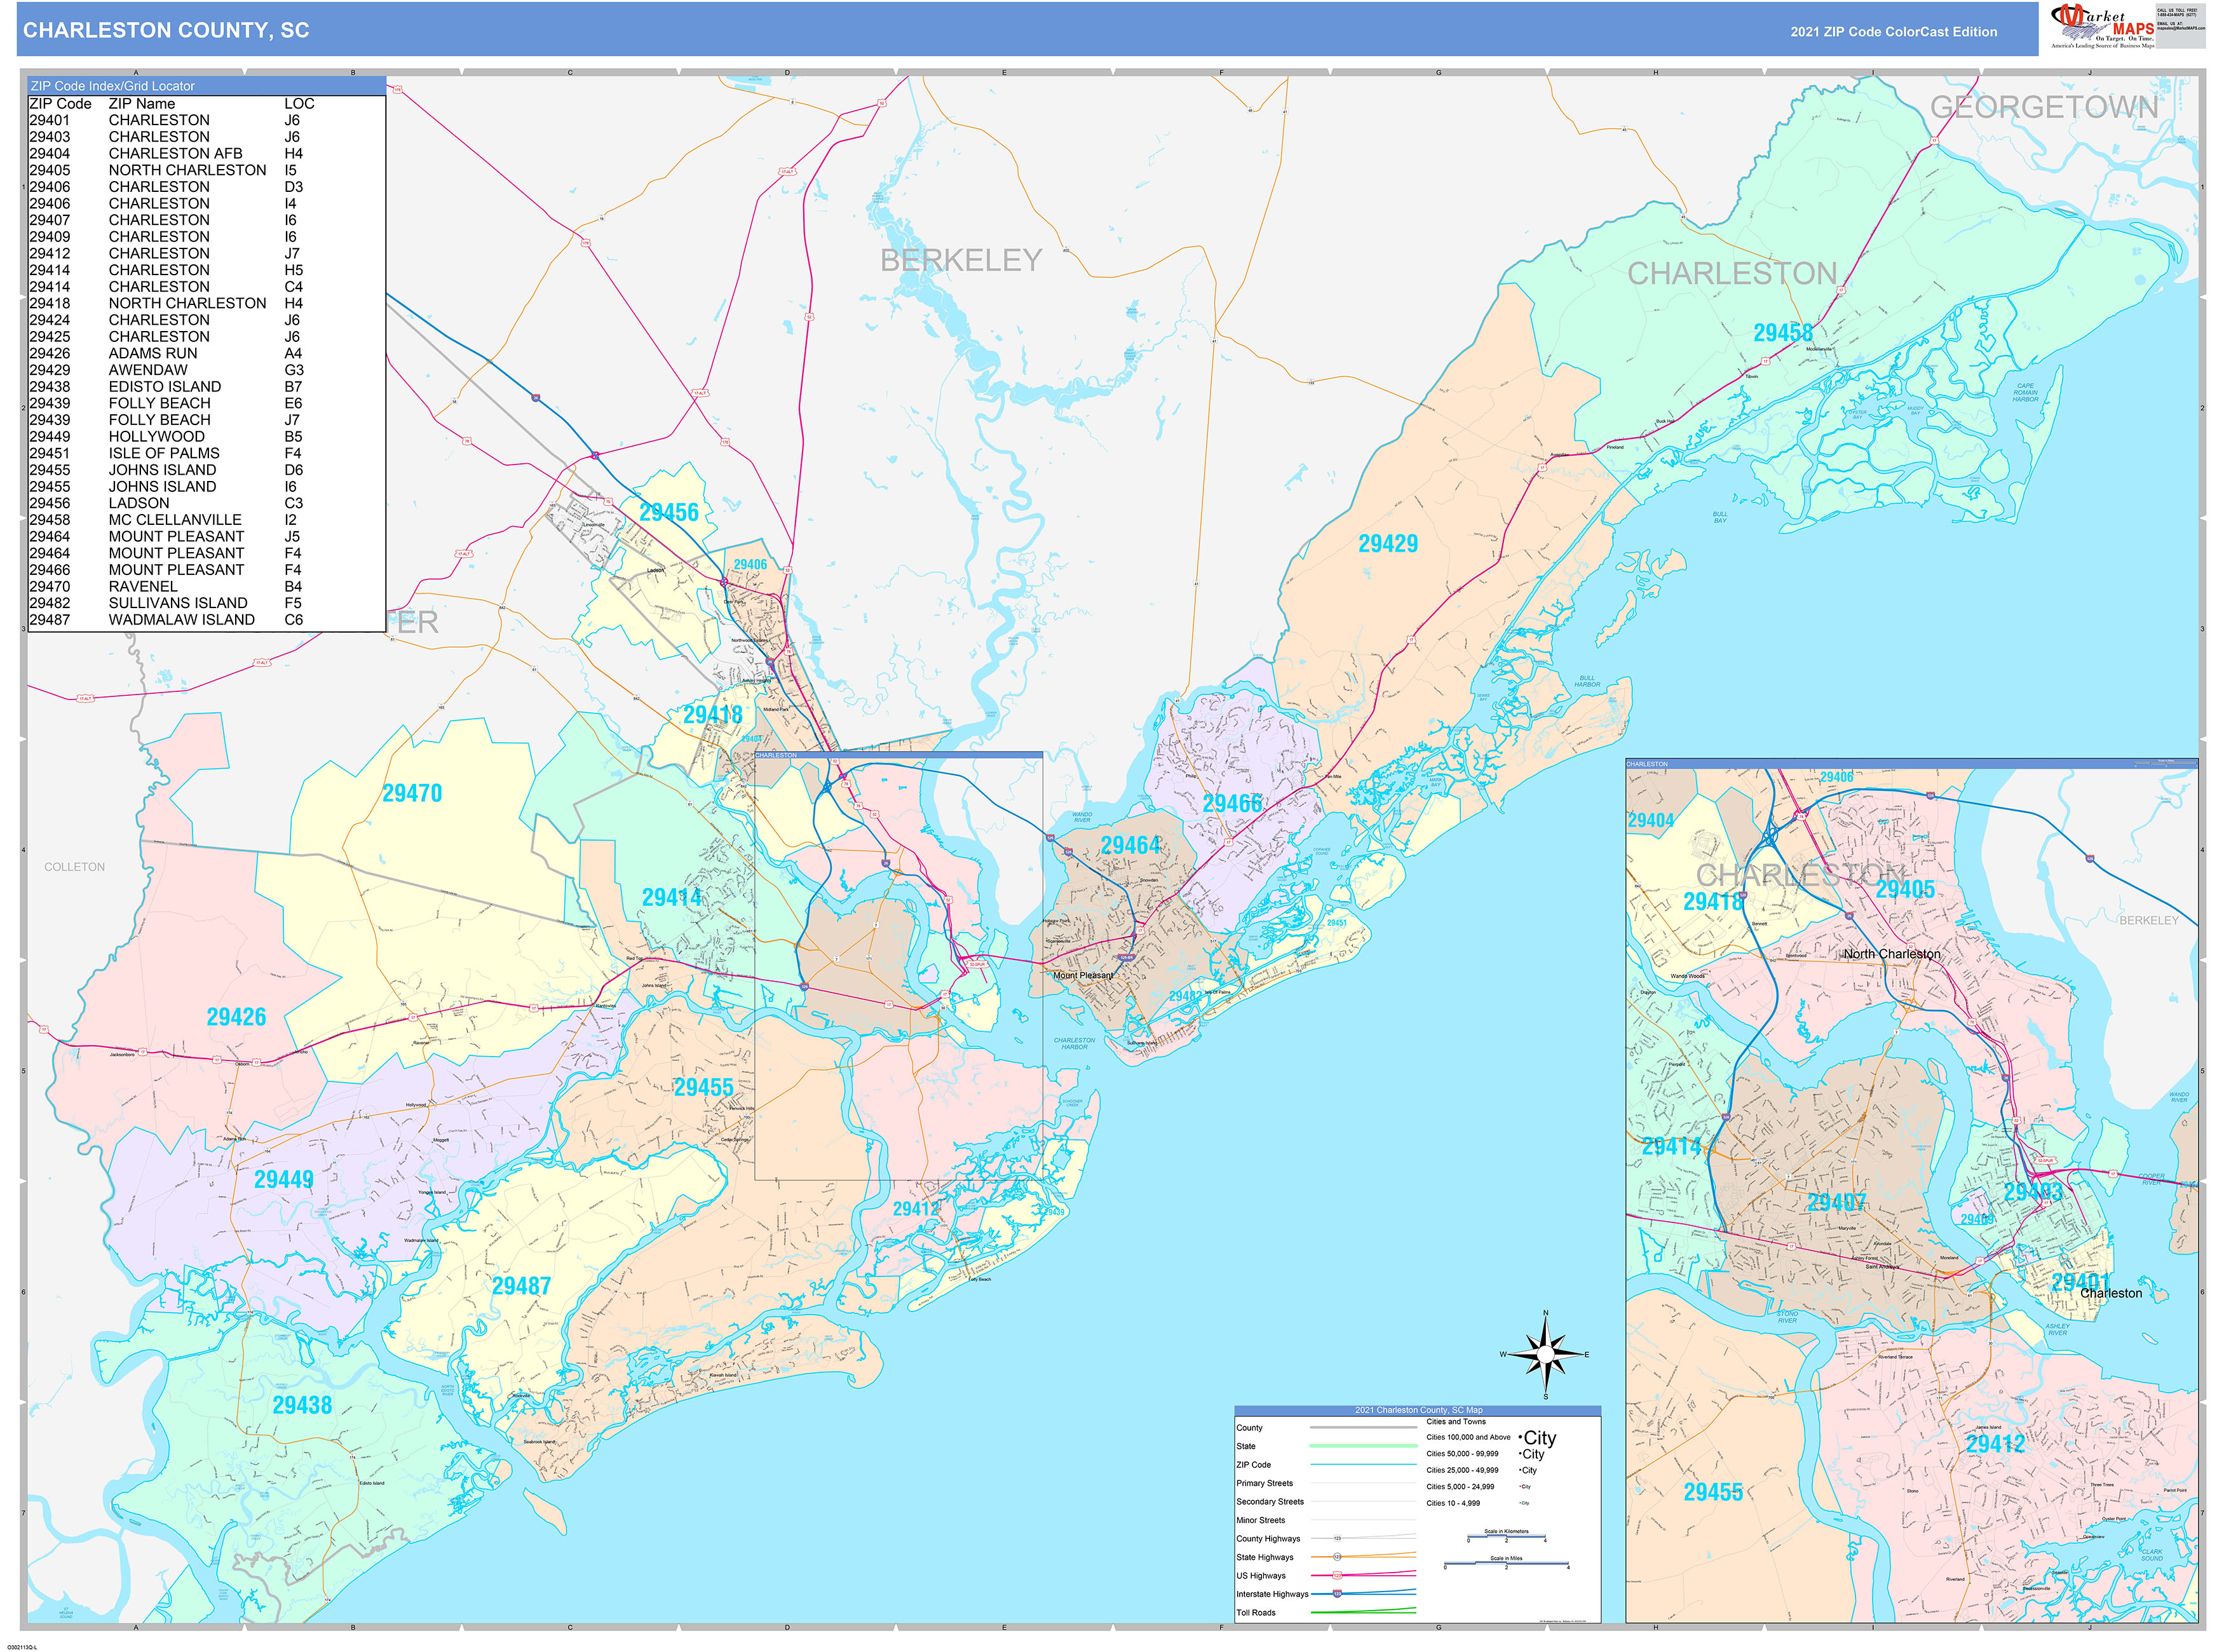The image size is (2217, 1652).
Task: Click the 29487 ZIP label on the map
Action: click(521, 1286)
